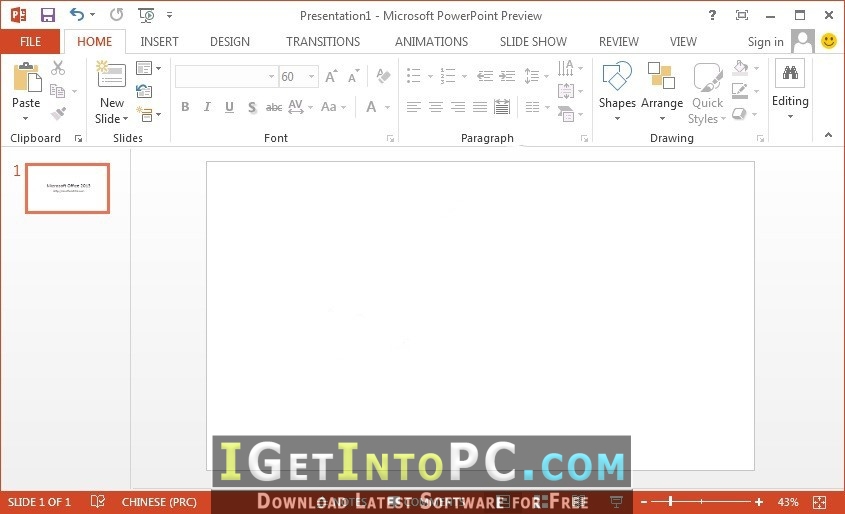This screenshot has width=845, height=514.
Task: Click Shape Fill paint bucket
Action: tap(740, 68)
